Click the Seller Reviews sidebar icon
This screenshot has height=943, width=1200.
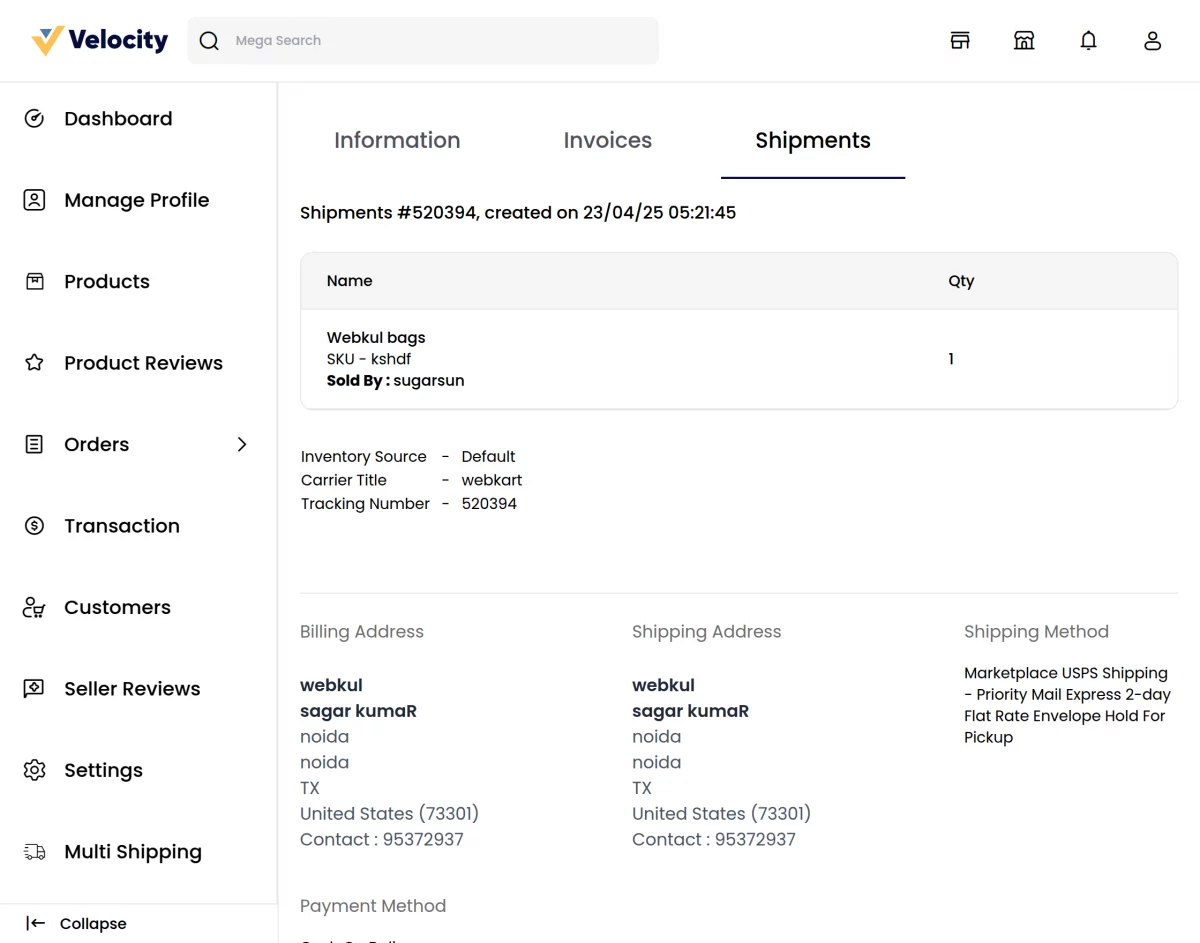(x=34, y=688)
